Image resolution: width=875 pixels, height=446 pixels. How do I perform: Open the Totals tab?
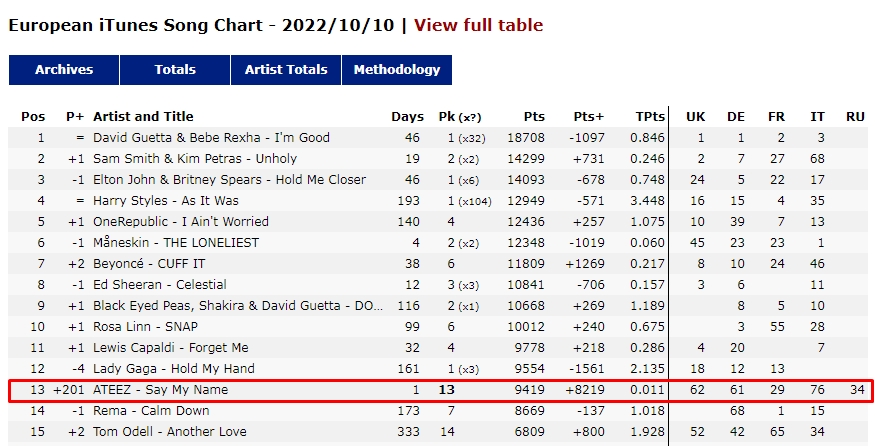click(175, 70)
